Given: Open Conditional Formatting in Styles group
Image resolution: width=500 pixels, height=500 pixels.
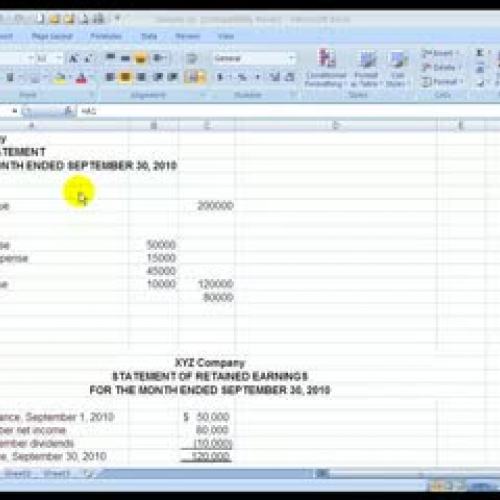Looking at the screenshot, I should [x=325, y=68].
